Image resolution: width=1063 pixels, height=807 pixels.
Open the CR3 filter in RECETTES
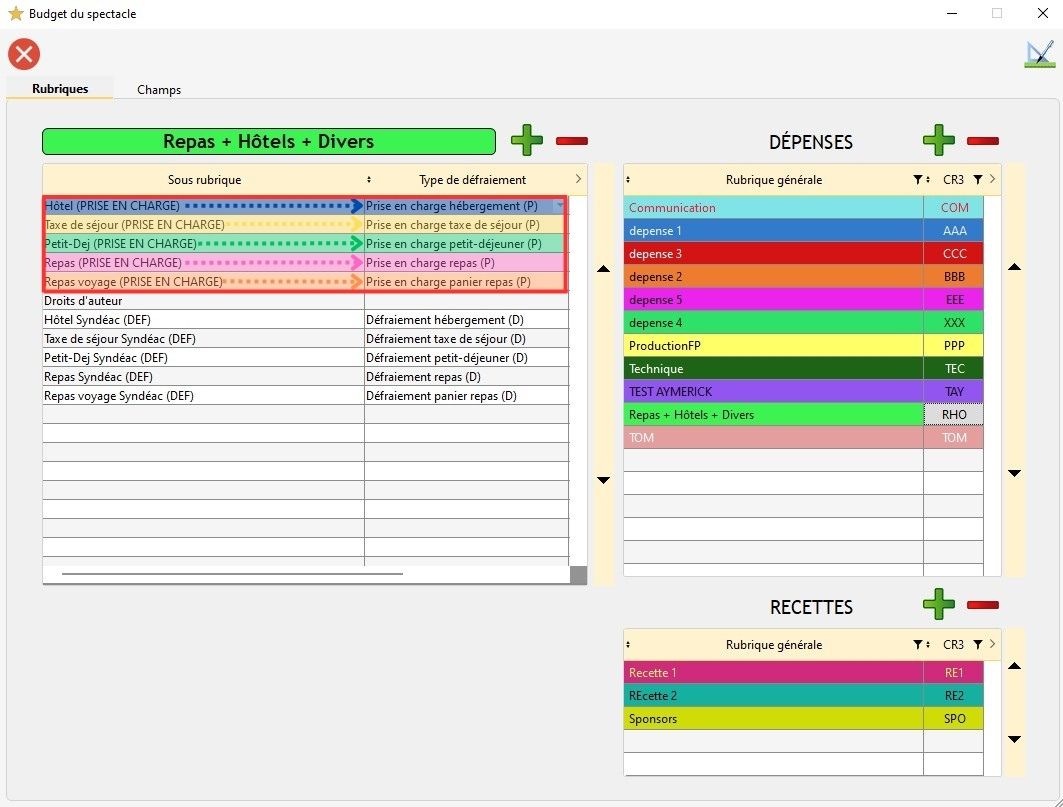(977, 645)
